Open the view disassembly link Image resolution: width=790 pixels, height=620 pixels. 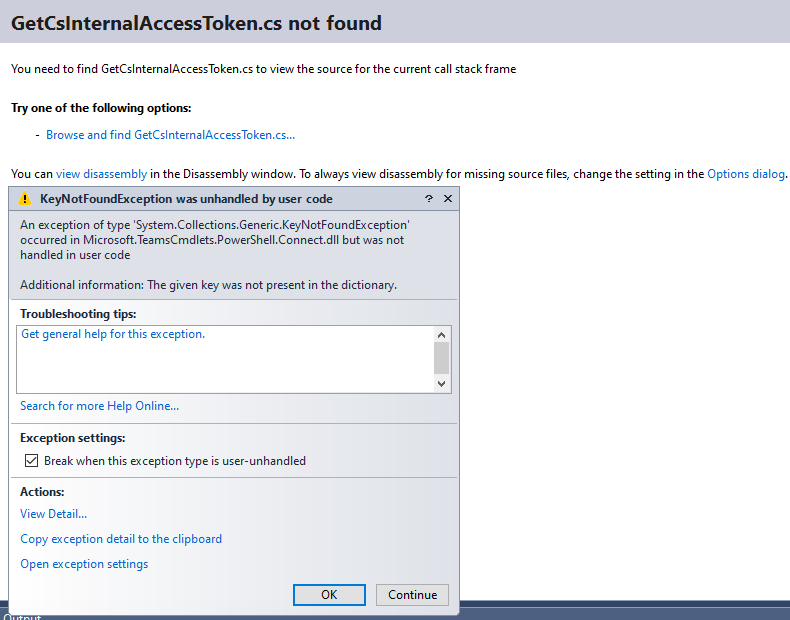(x=101, y=174)
